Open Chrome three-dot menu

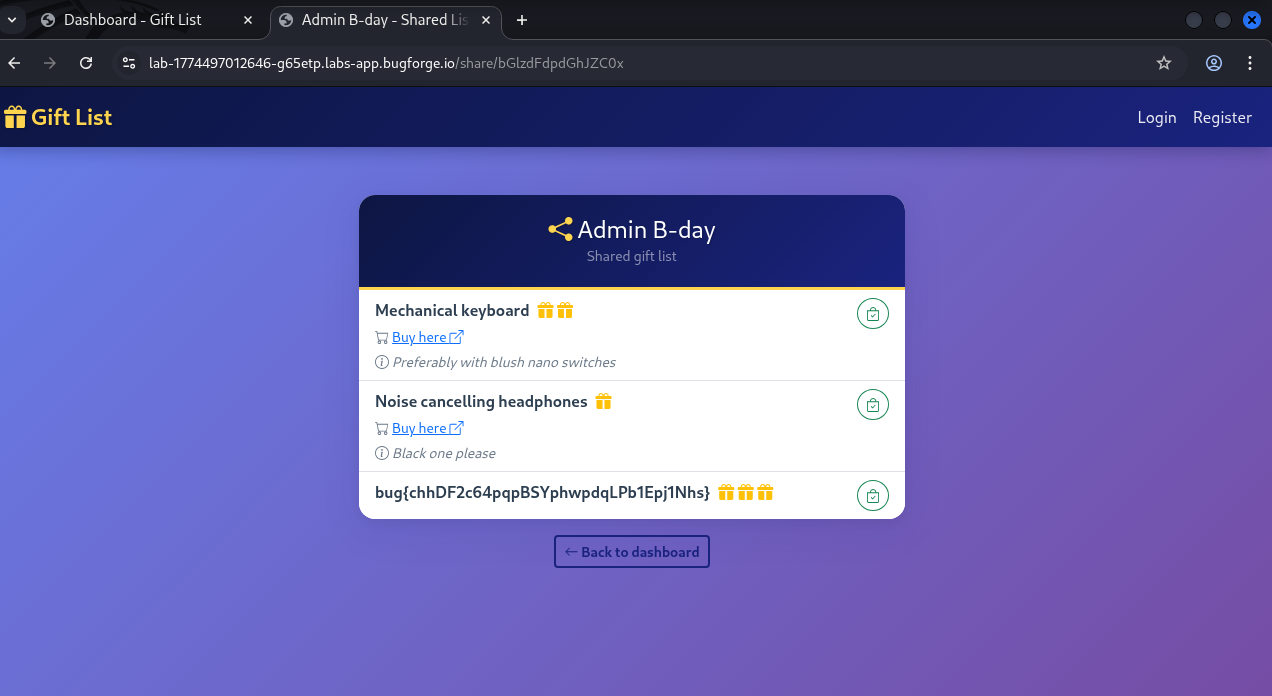tap(1250, 63)
